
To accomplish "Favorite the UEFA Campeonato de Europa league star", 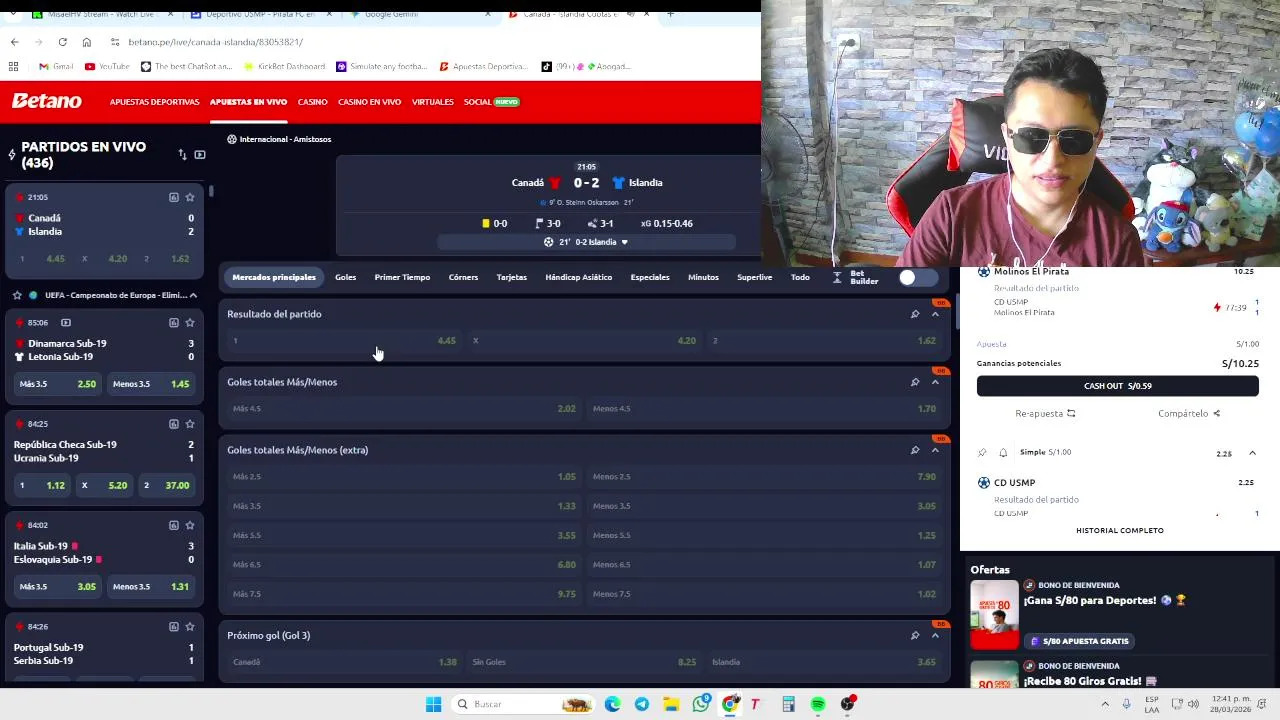I will coord(17,295).
